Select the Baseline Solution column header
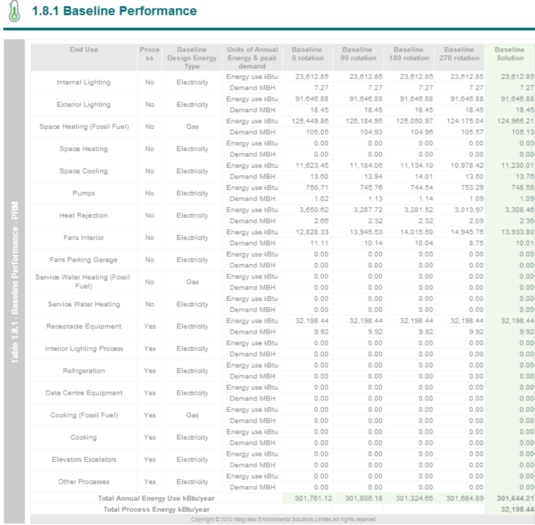The width and height of the screenshot is (535, 525). (510, 54)
